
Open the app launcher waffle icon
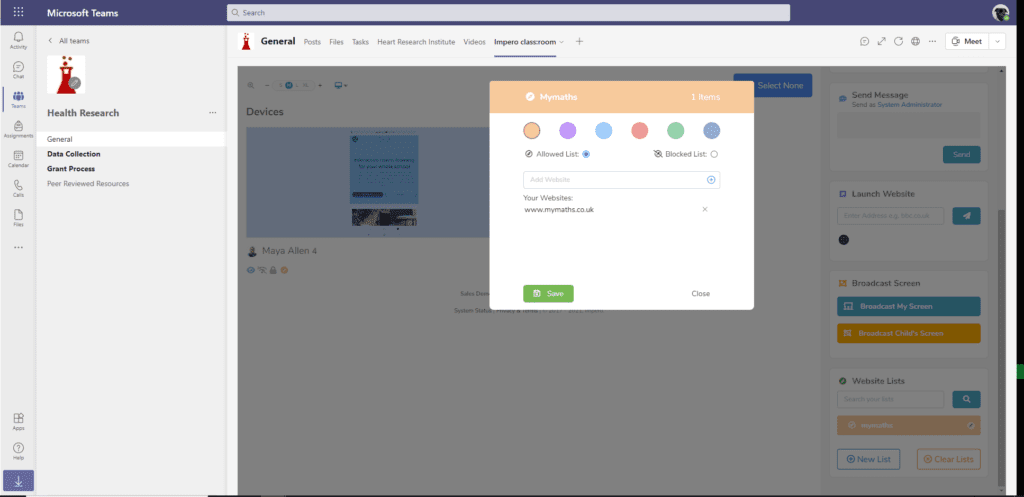[x=18, y=12]
